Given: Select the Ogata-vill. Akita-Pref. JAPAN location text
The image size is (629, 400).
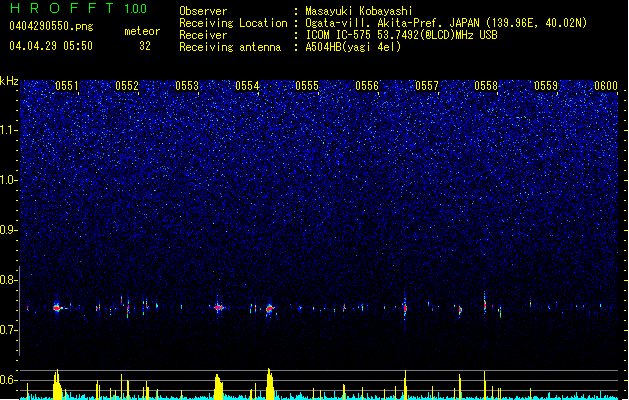Looking at the screenshot, I should click(x=446, y=23).
